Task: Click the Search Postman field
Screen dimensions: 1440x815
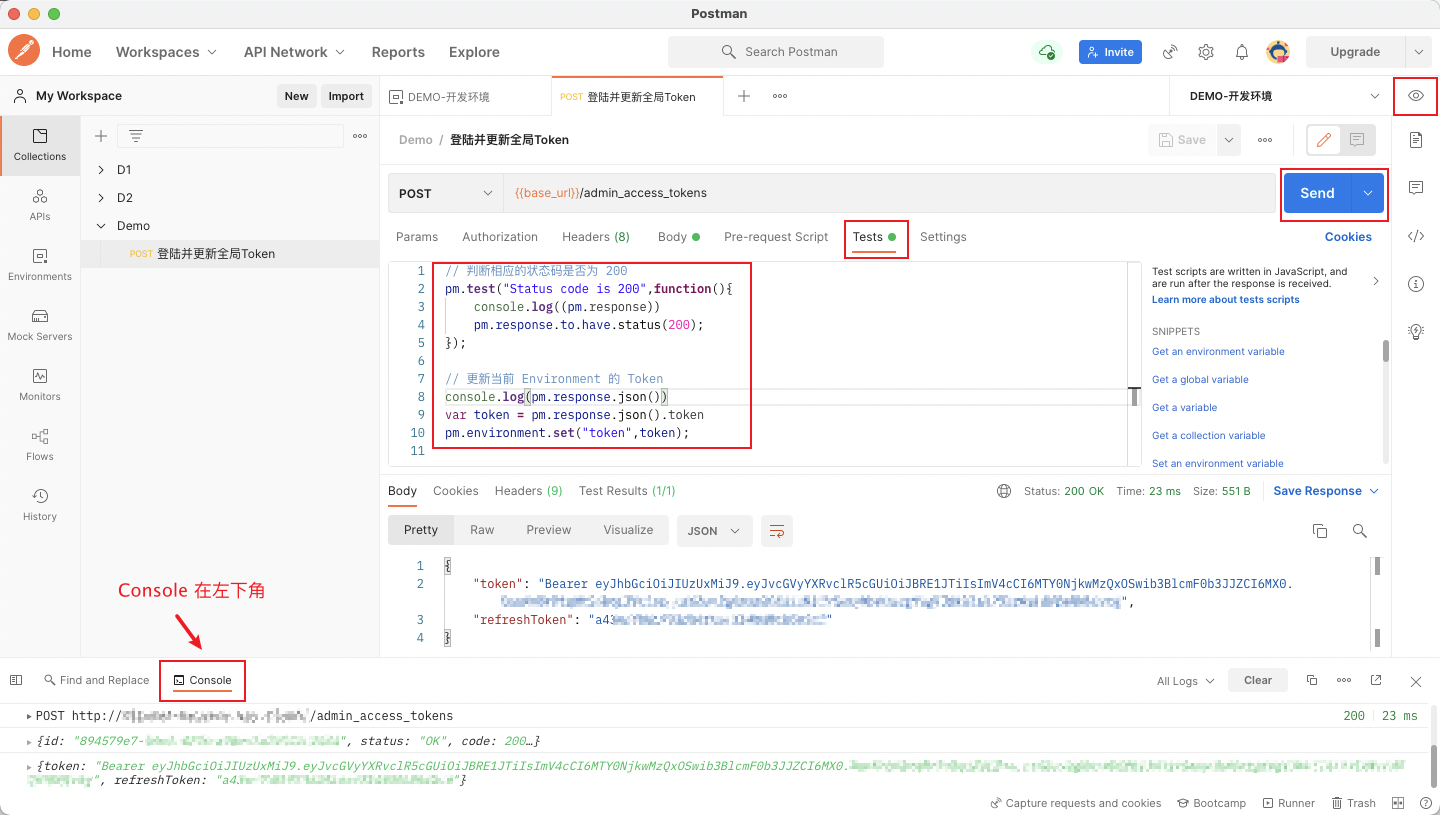Action: [x=776, y=52]
